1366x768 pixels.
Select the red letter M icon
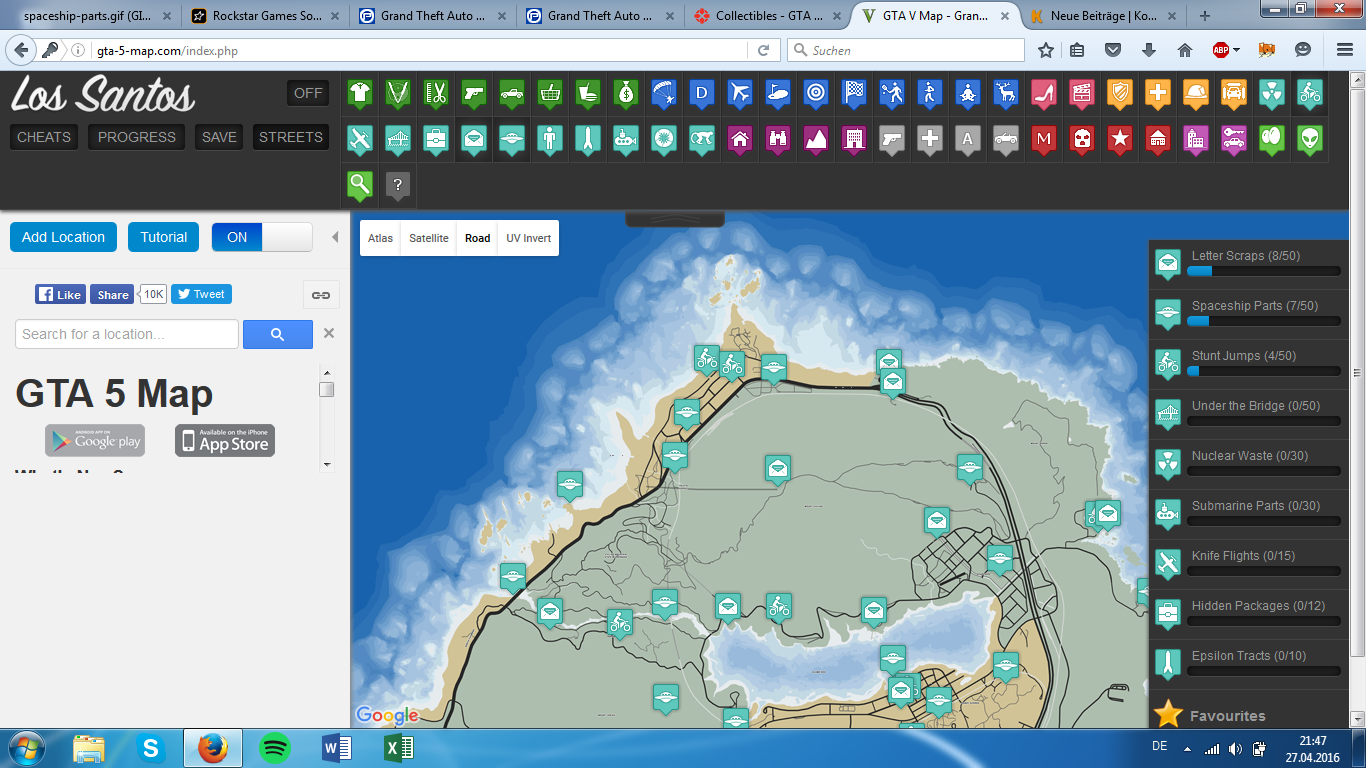point(1043,140)
